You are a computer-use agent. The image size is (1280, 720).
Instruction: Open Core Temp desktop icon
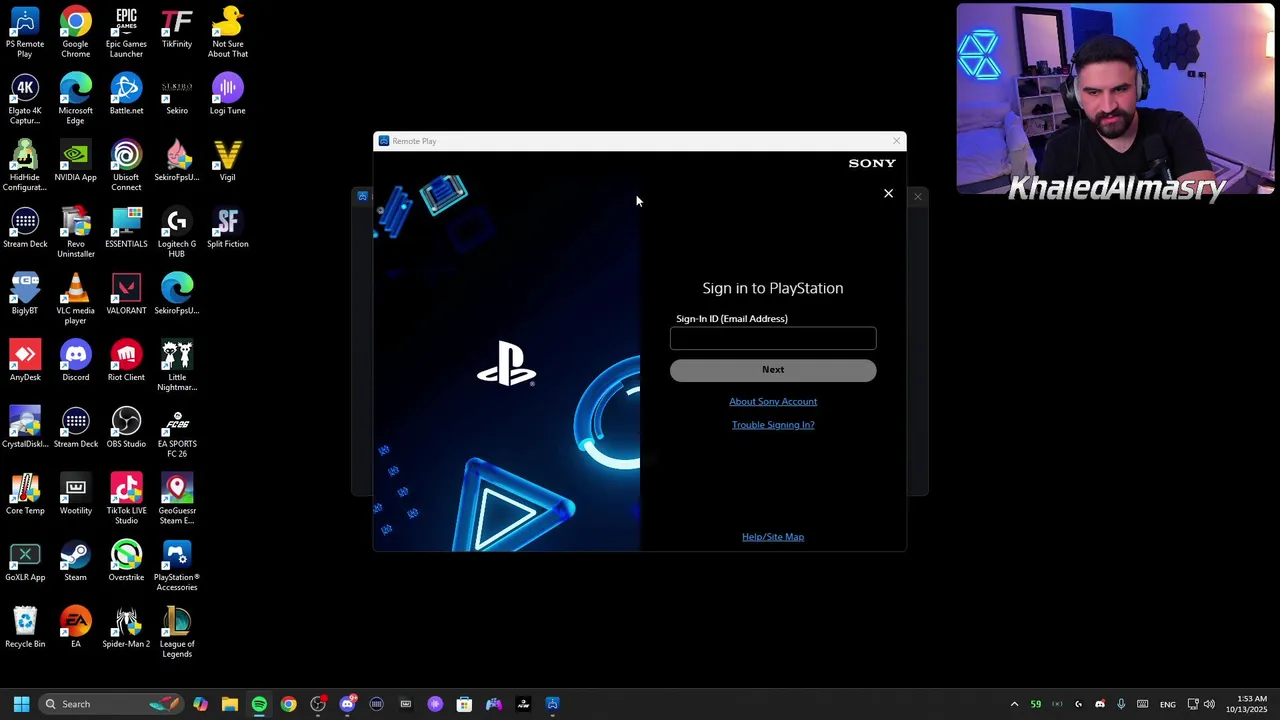25,494
